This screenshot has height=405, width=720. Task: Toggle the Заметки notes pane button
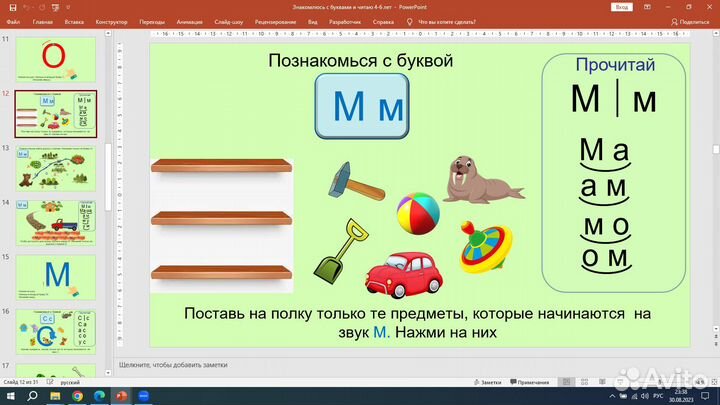[x=488, y=382]
